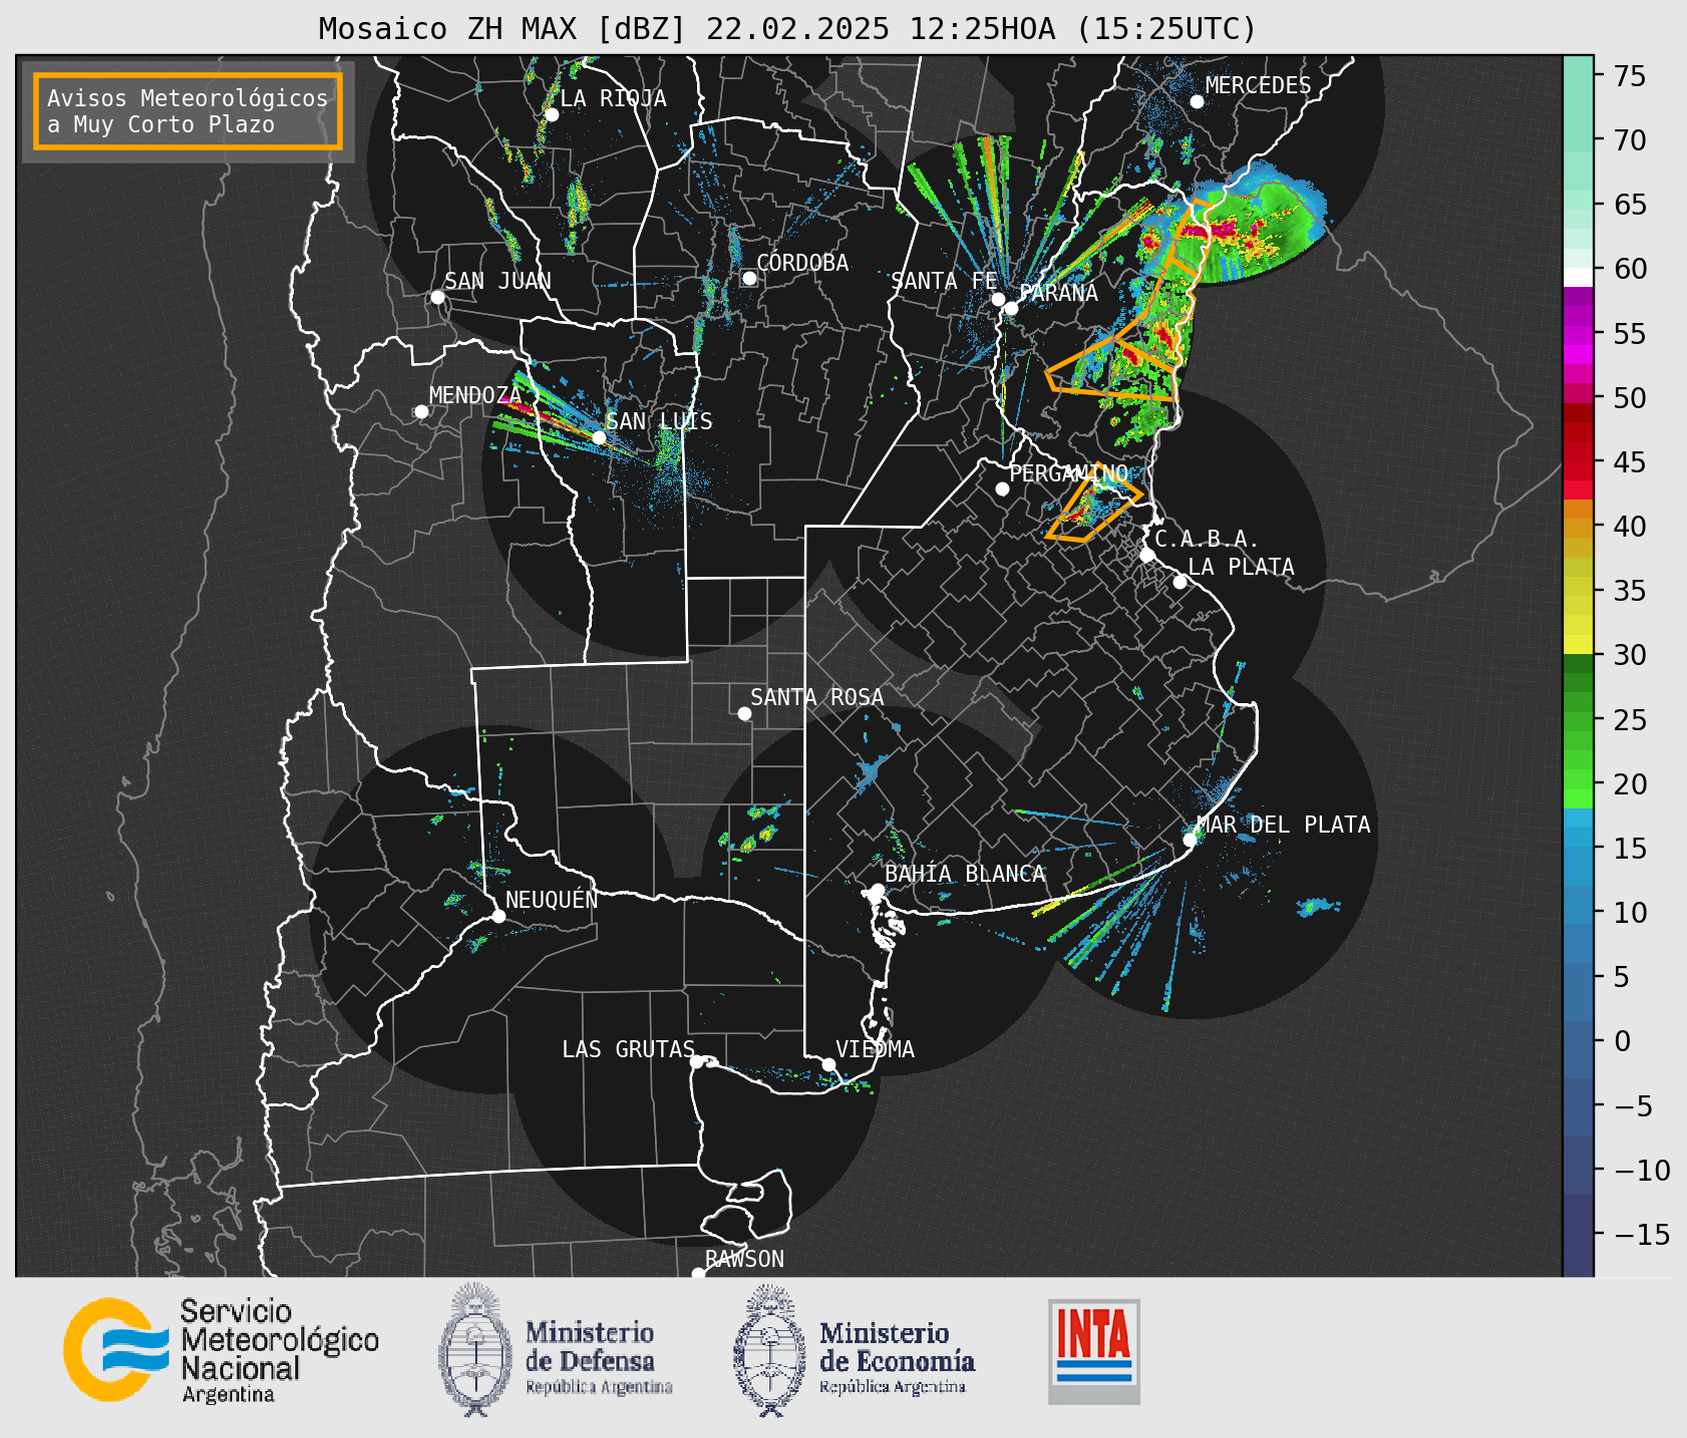This screenshot has height=1438, width=1687.
Task: Click the Ministerio de Defensa text
Action: coord(598,1359)
